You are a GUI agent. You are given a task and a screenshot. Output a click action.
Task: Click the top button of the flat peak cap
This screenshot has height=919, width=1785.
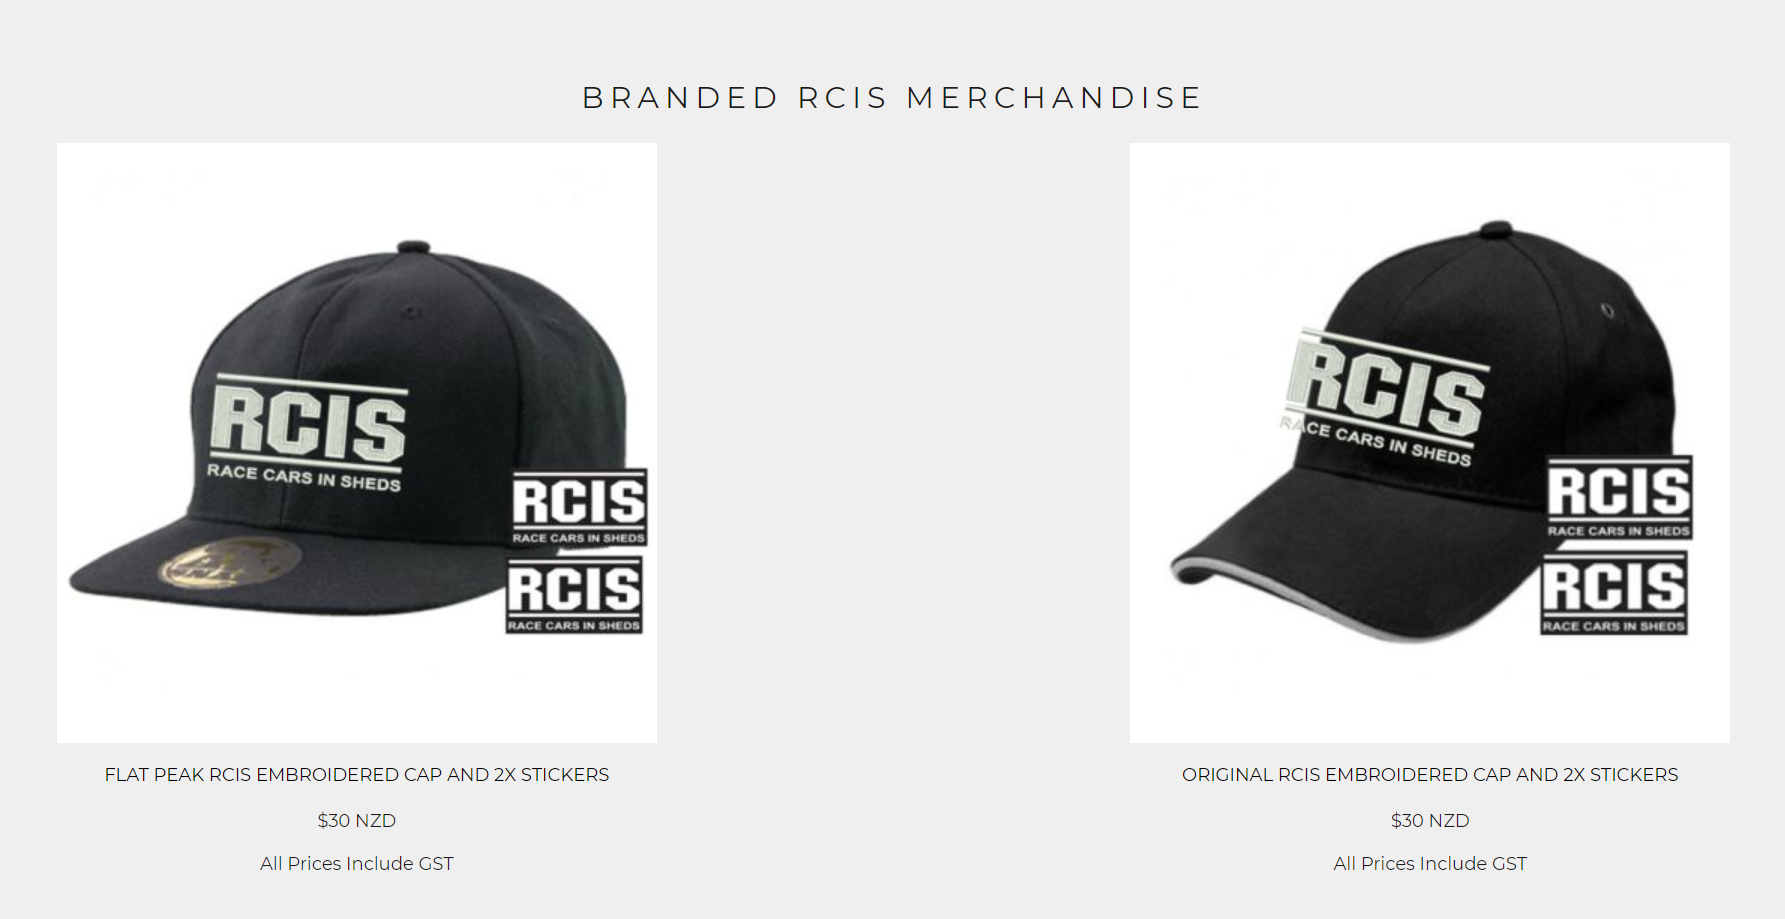[413, 247]
